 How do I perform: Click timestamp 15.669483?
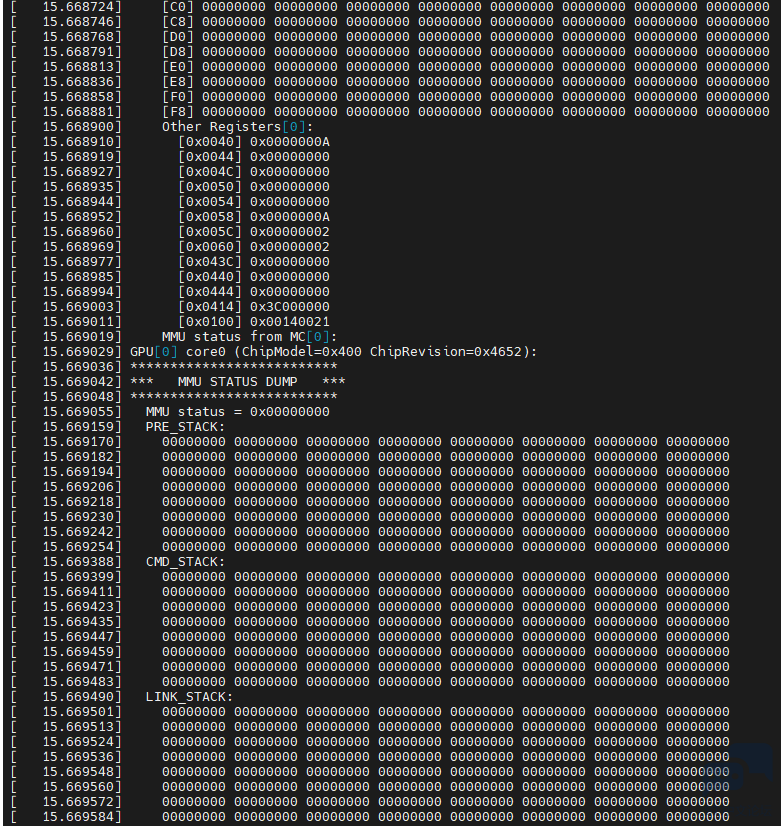78,682
